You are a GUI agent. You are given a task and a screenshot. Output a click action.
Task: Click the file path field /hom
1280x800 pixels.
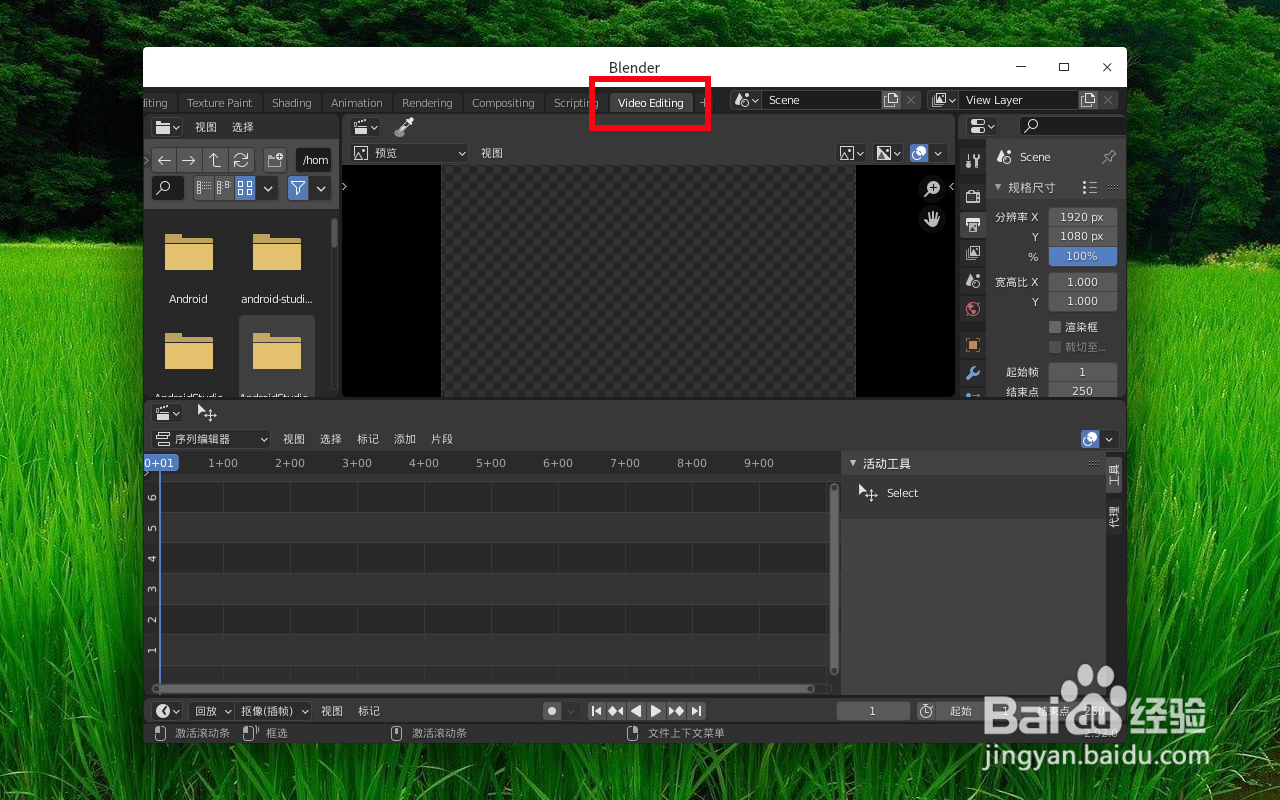(x=314, y=160)
